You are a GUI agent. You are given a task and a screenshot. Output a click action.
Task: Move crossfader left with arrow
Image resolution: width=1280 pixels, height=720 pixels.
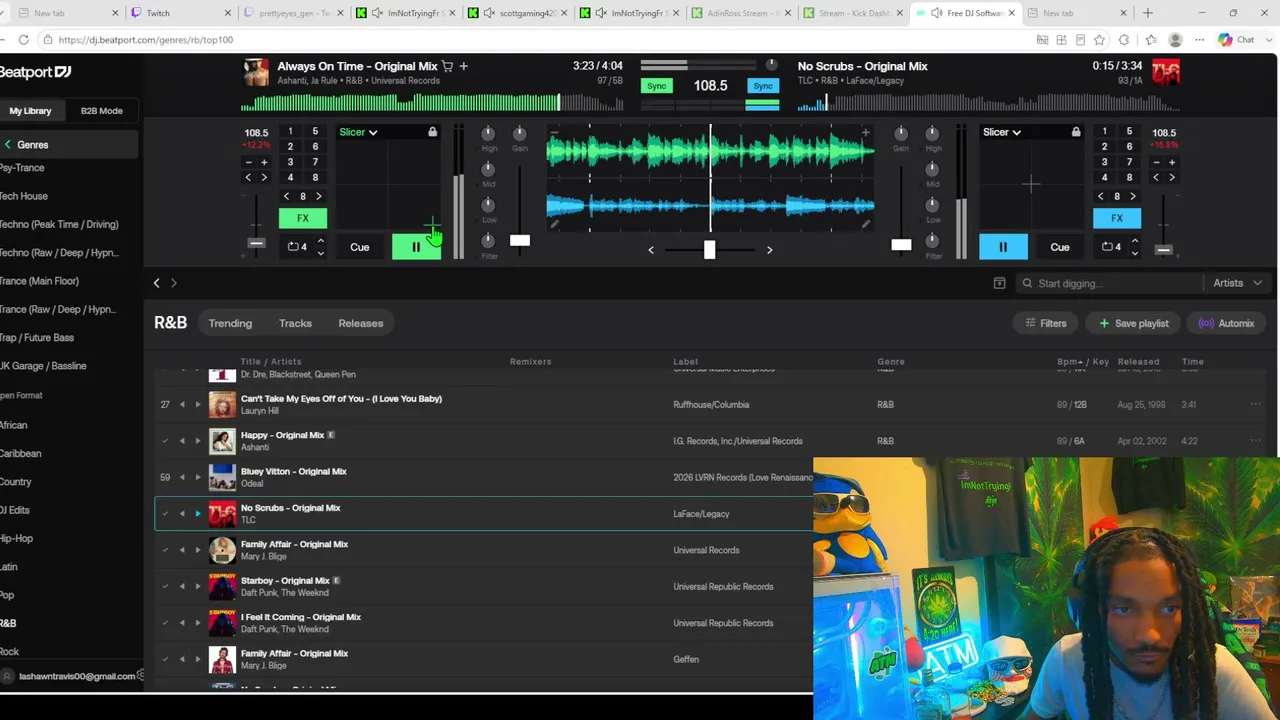click(x=651, y=250)
